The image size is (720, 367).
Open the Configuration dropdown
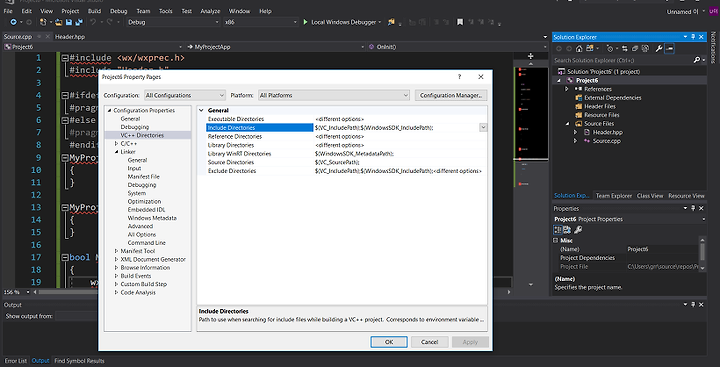click(185, 96)
